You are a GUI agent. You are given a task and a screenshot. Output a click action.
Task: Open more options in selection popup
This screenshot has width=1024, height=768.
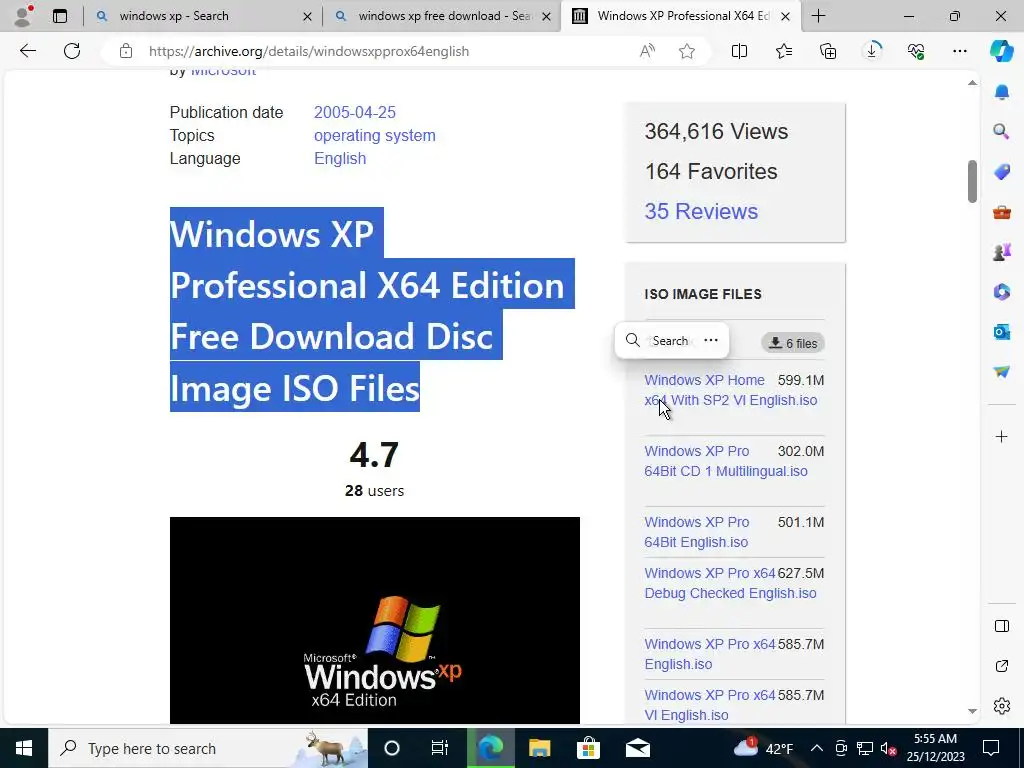point(711,340)
